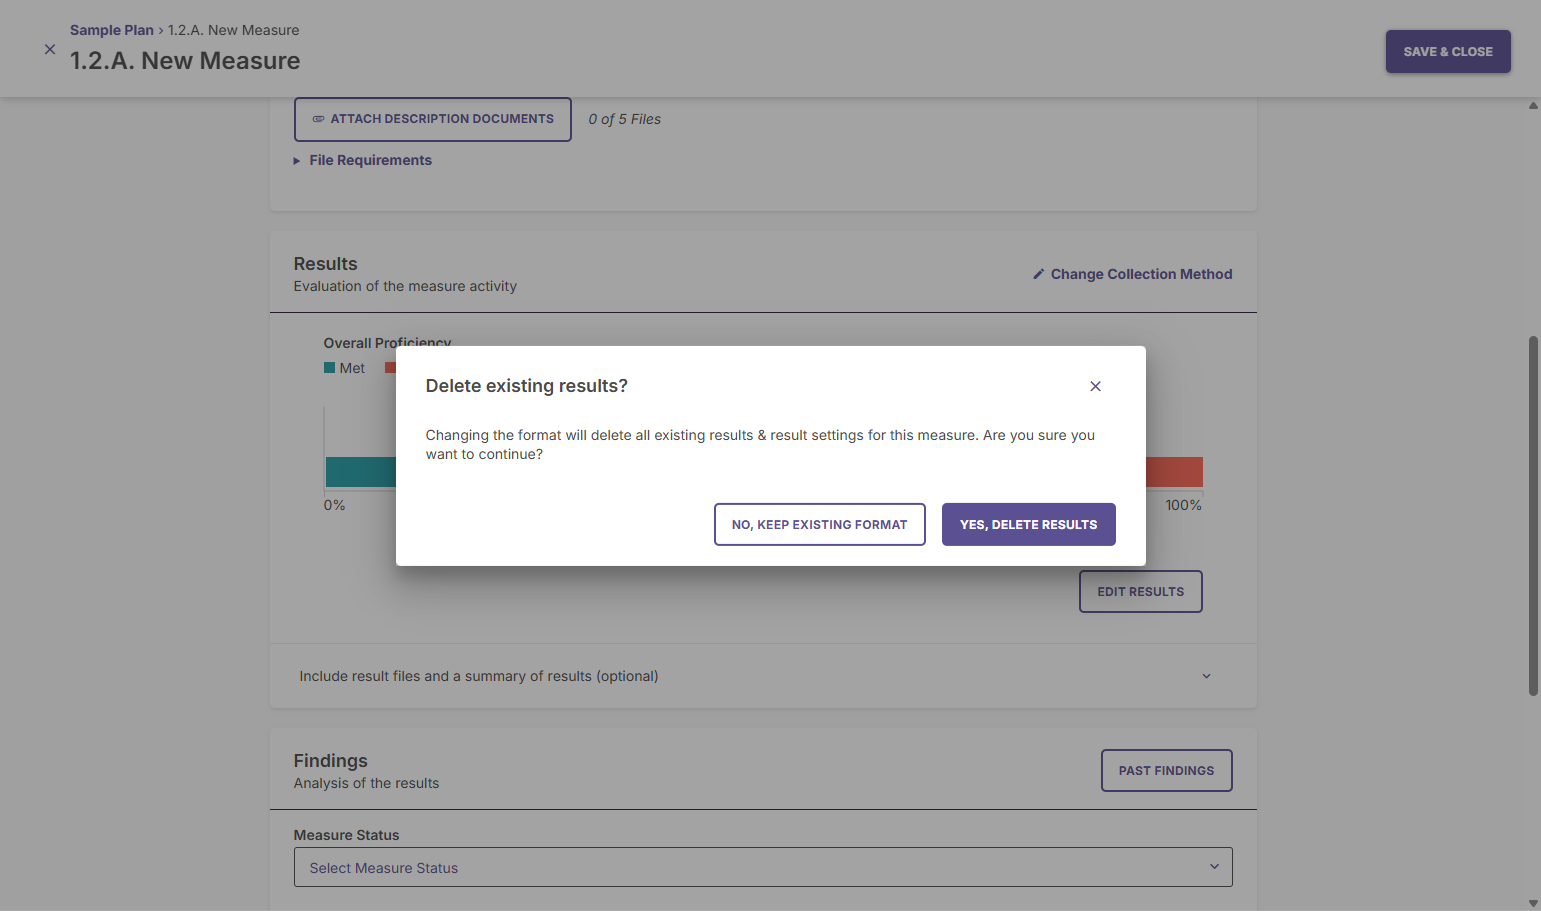Click the vertical scrollbar thumb
Viewport: 1541px width, 911px height.
(1533, 515)
